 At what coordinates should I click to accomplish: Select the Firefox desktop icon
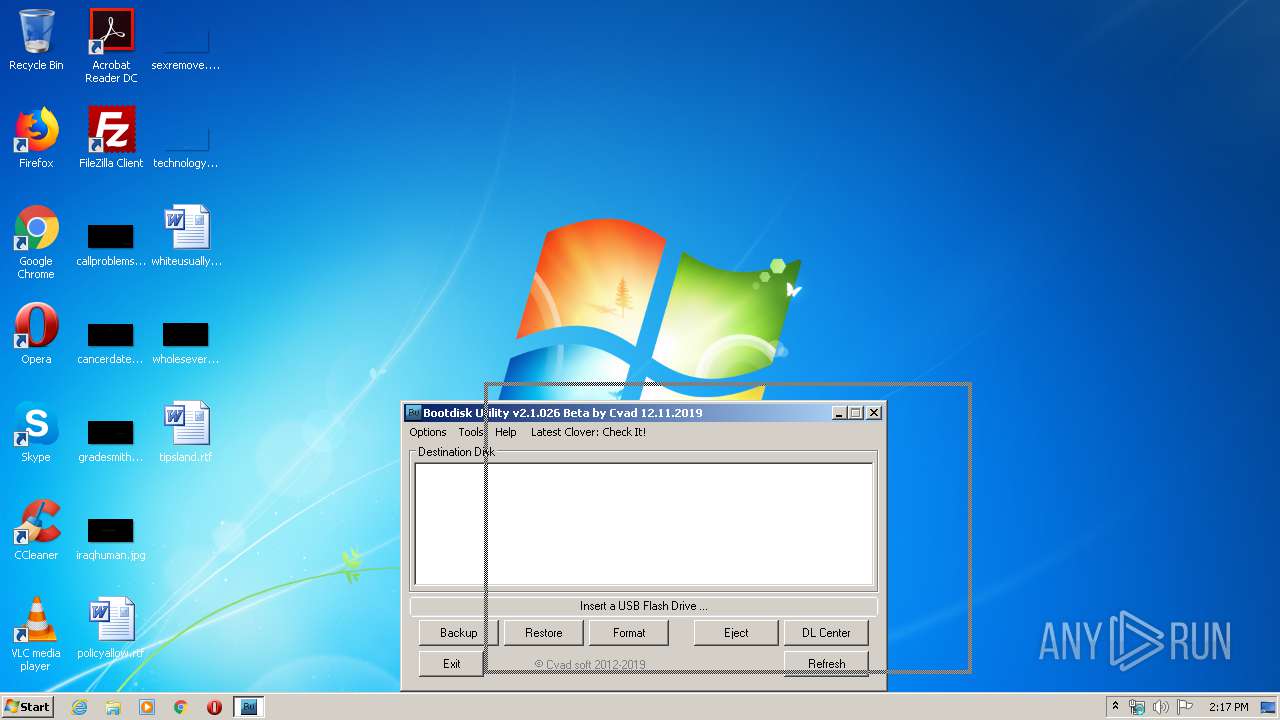(x=36, y=139)
